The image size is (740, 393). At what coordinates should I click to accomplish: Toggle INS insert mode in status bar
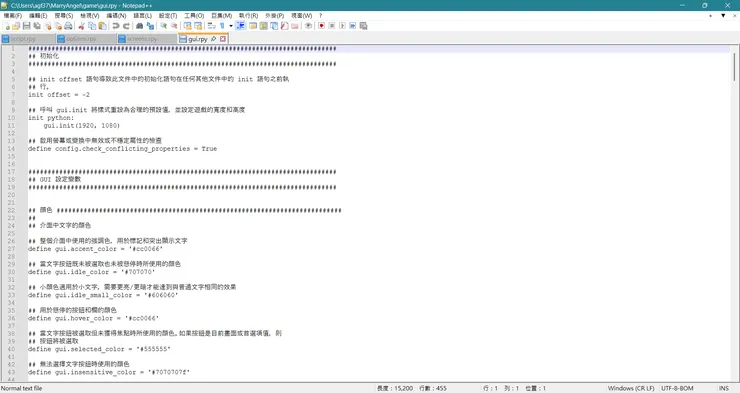pyautogui.click(x=724, y=388)
